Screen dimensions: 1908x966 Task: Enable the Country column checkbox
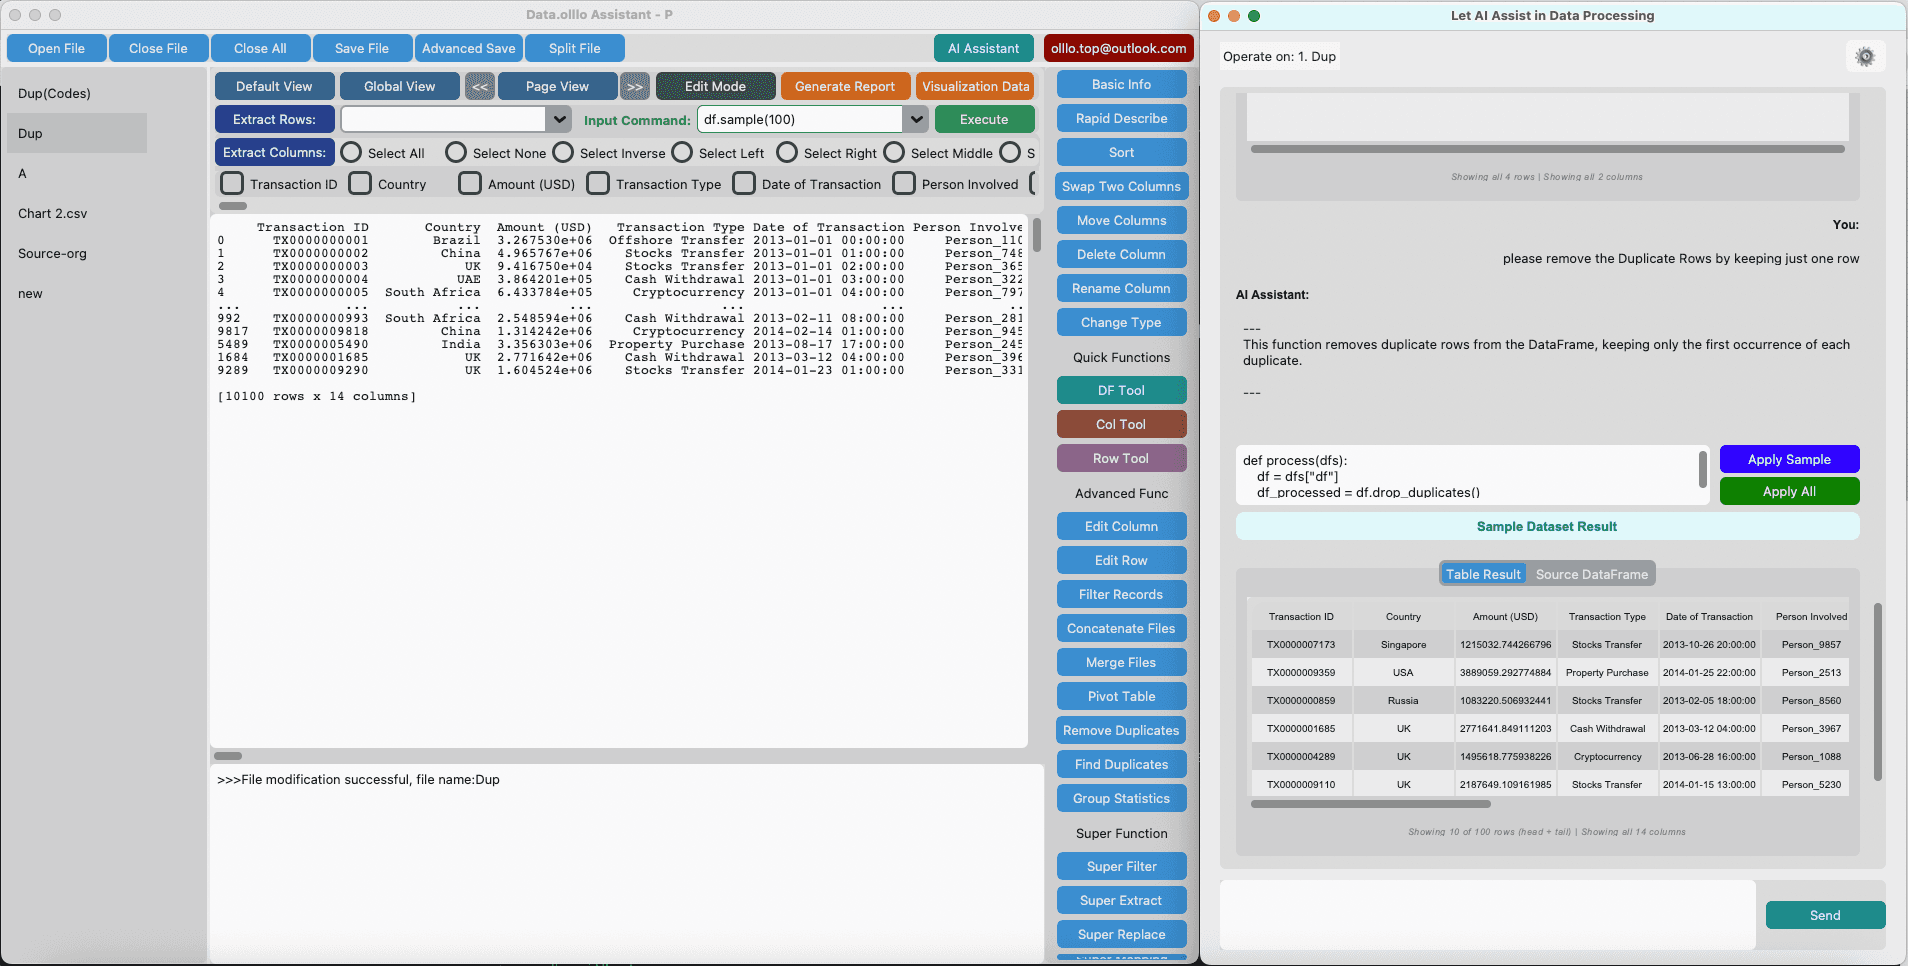pyautogui.click(x=360, y=184)
